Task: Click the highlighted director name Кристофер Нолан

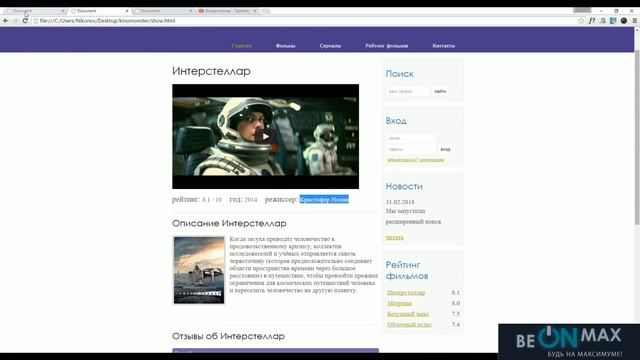Action: click(x=324, y=199)
